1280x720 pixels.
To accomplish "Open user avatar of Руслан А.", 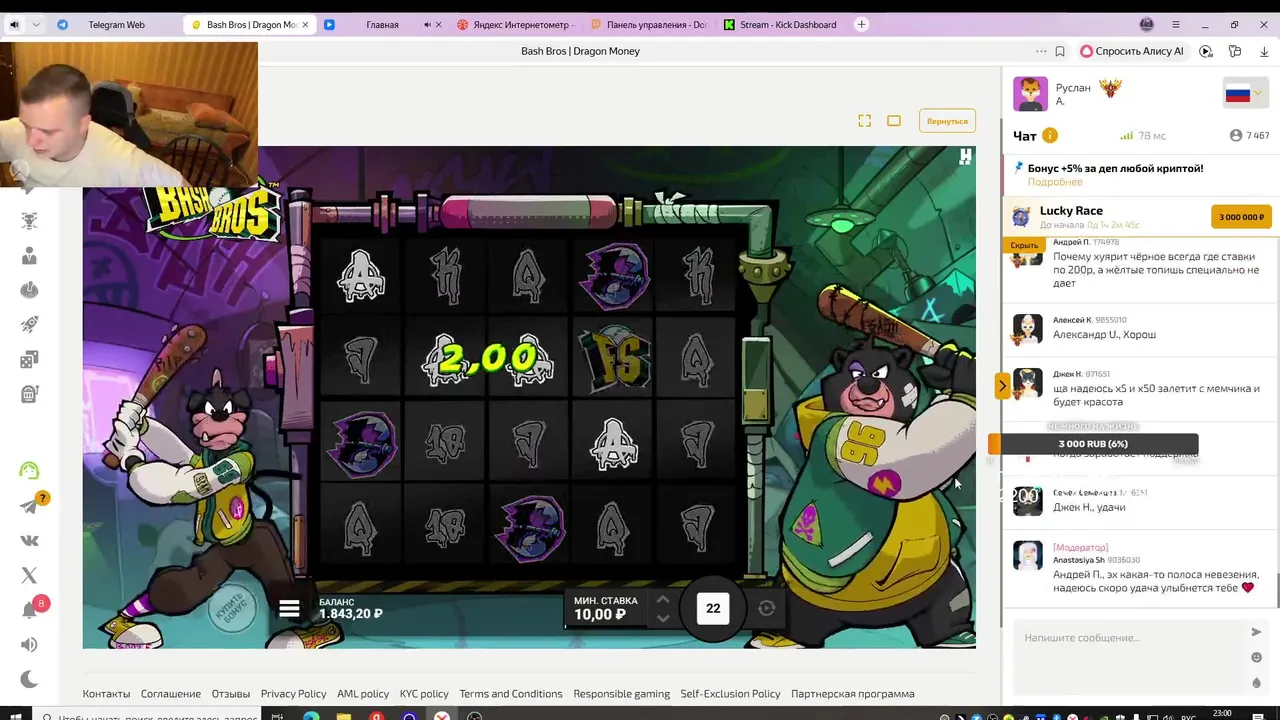I will 1030,94.
